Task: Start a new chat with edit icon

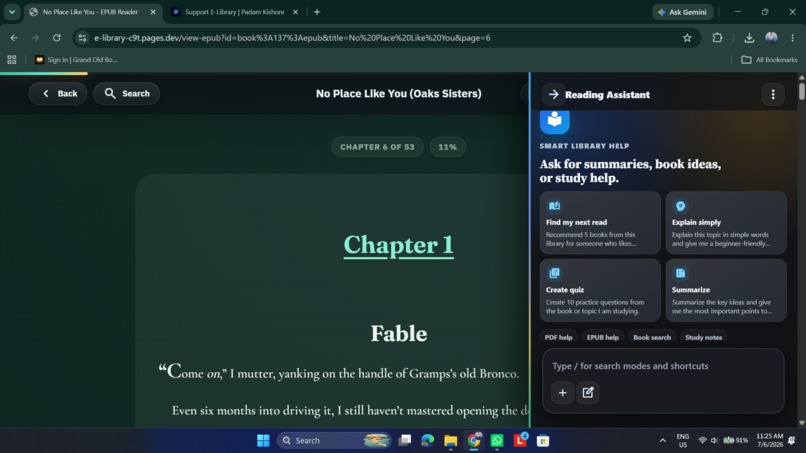Action: pyautogui.click(x=588, y=393)
